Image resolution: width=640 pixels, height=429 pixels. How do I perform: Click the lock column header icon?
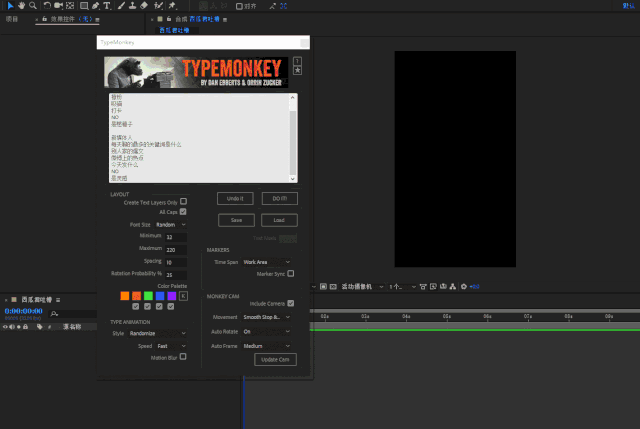tap(26, 327)
